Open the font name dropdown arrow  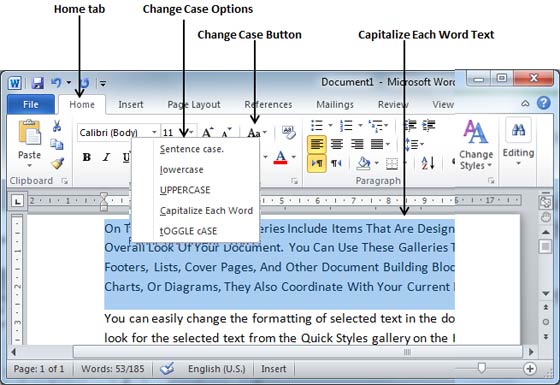154,132
